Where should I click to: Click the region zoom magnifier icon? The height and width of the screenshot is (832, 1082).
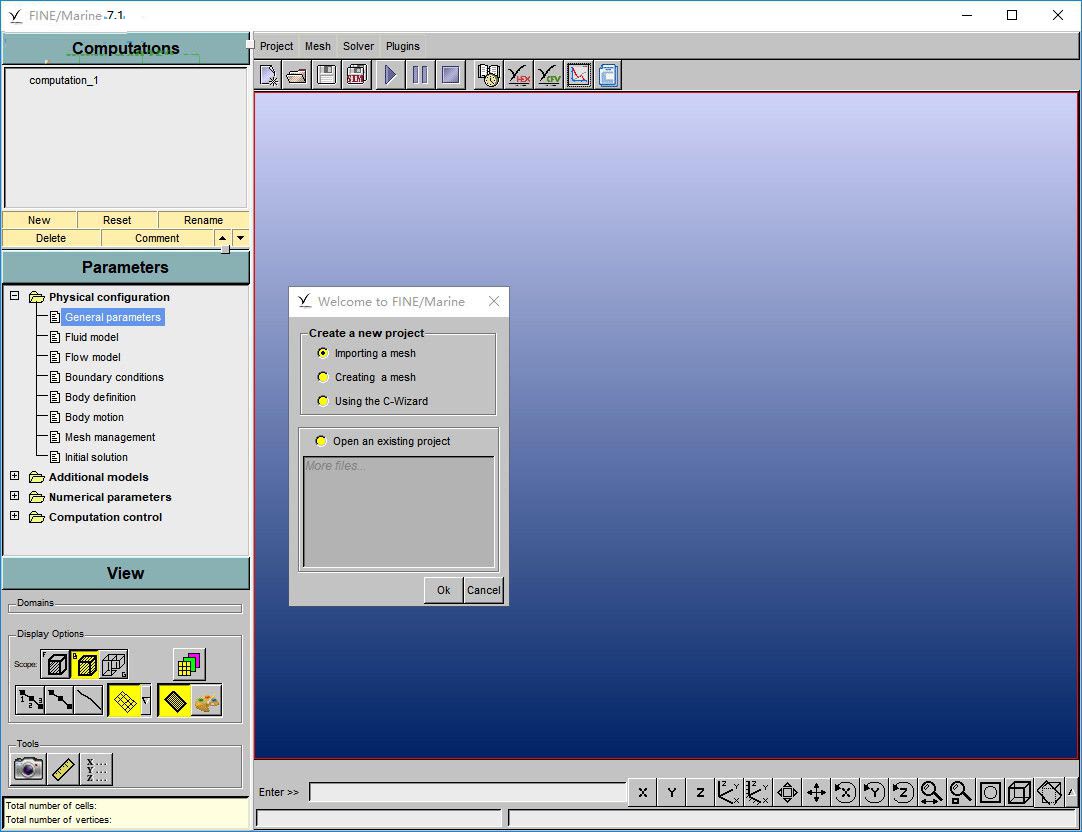click(961, 792)
